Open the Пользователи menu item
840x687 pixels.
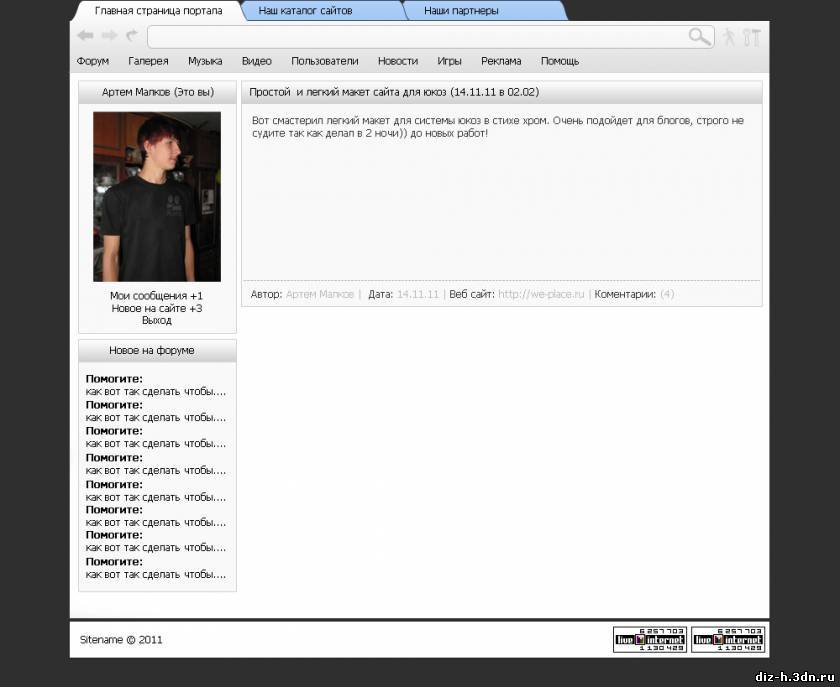click(324, 61)
